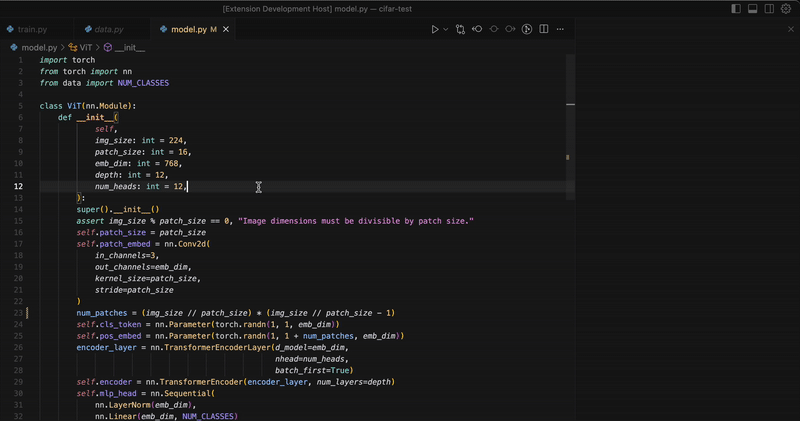The image size is (800, 421).
Task: Click 'batch_first=True' on line 28
Action: [312, 370]
